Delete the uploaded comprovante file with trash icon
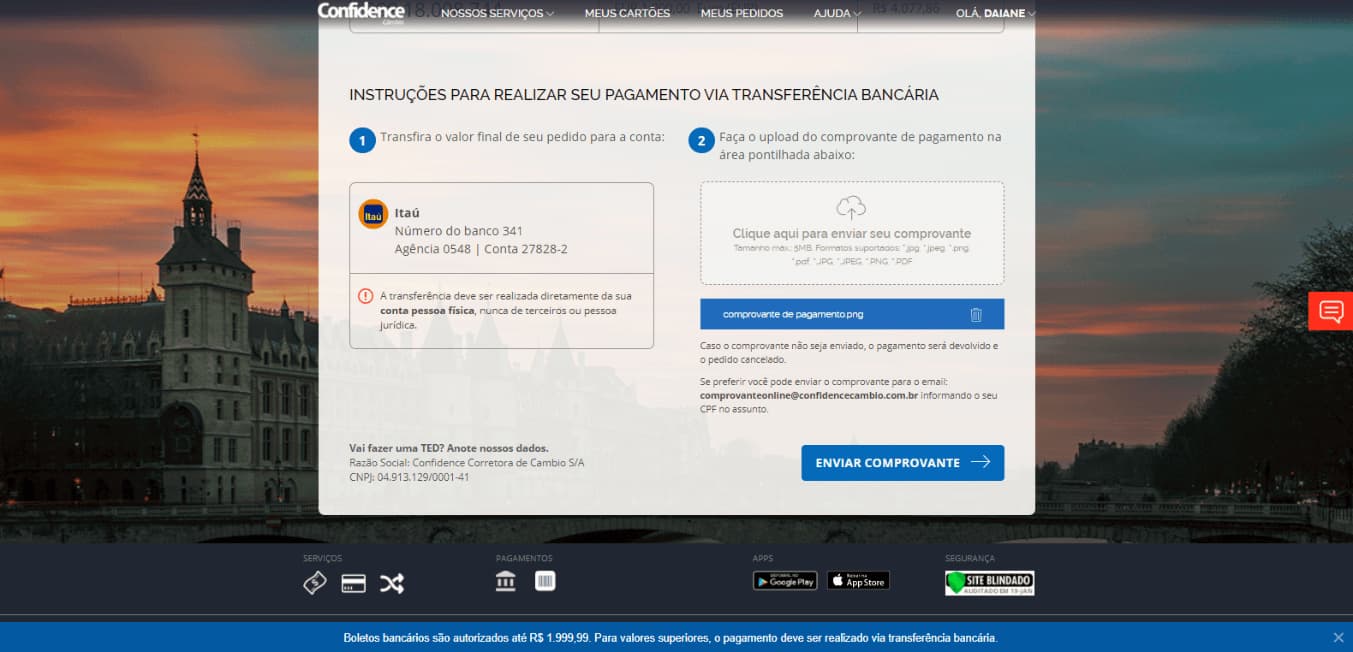 click(976, 315)
